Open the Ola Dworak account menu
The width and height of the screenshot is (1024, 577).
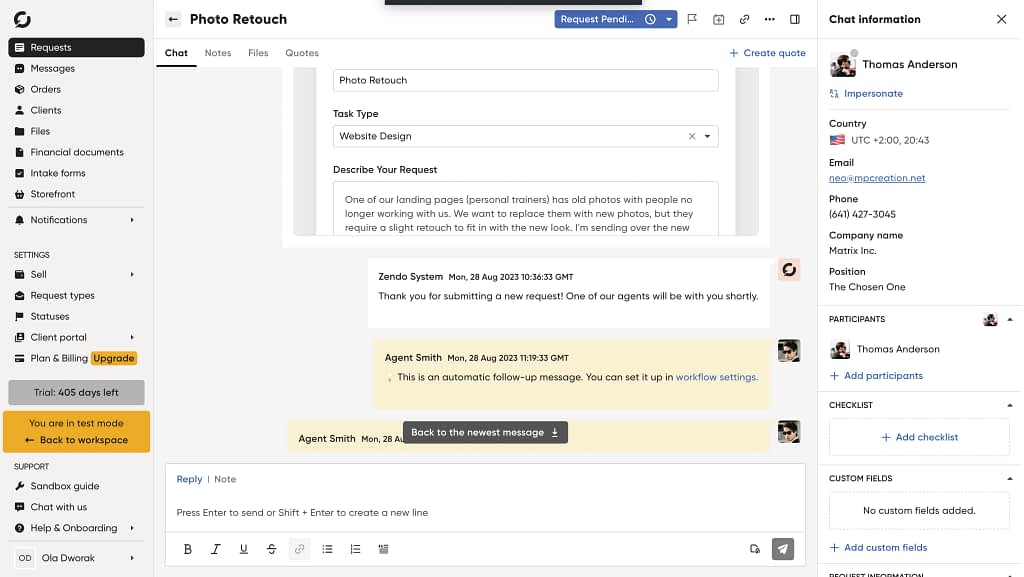pyautogui.click(x=76, y=557)
